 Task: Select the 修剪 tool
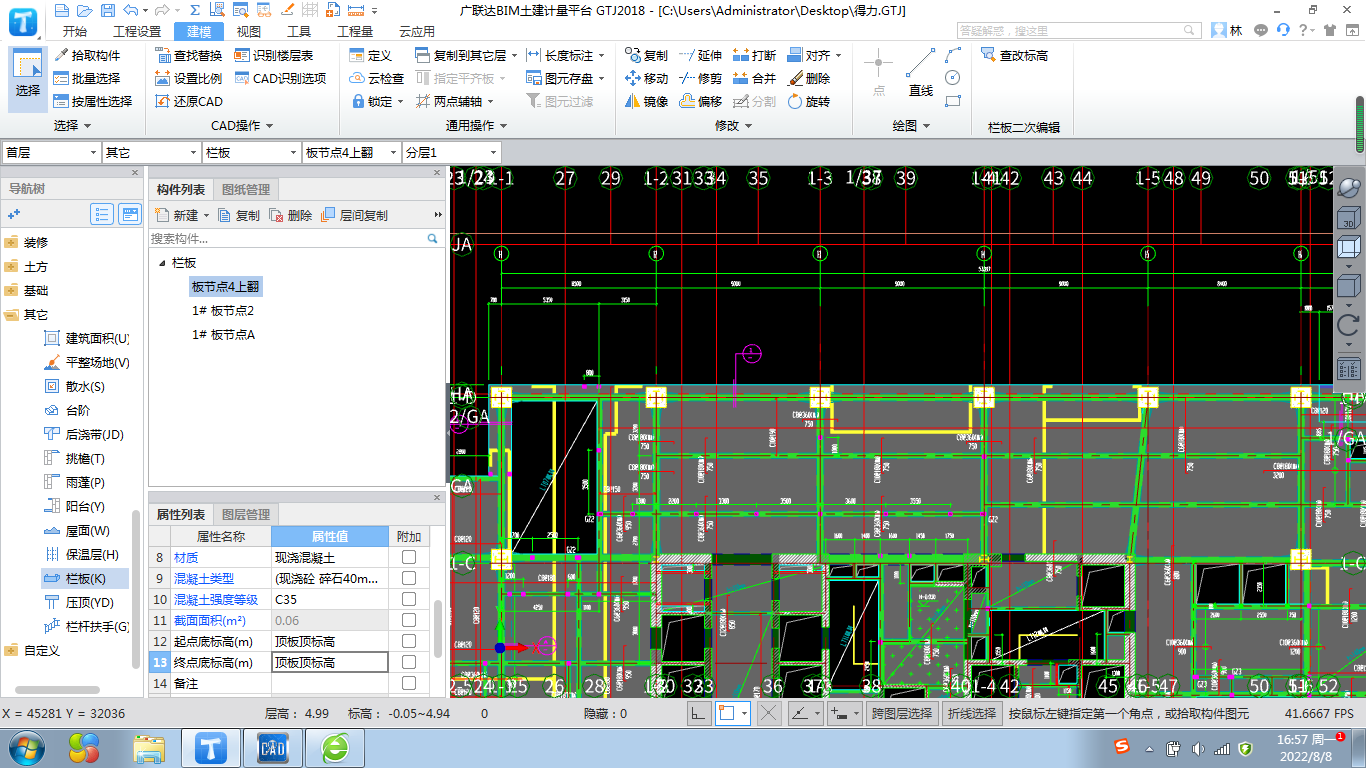click(700, 78)
